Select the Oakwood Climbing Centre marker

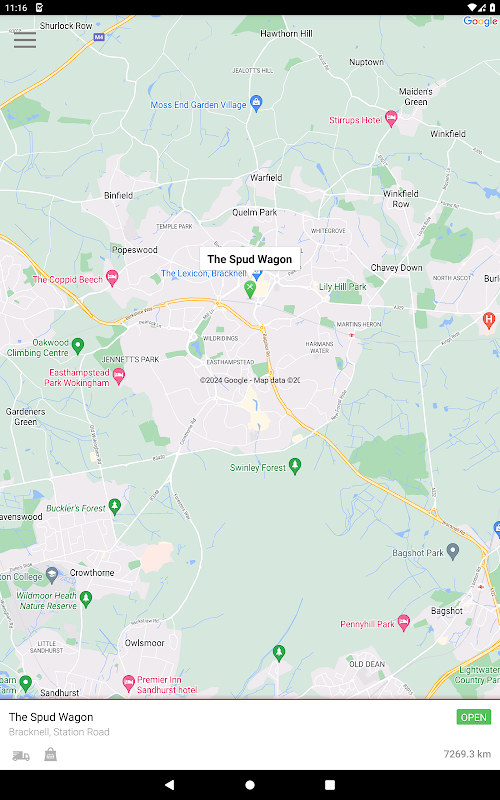pos(78,346)
